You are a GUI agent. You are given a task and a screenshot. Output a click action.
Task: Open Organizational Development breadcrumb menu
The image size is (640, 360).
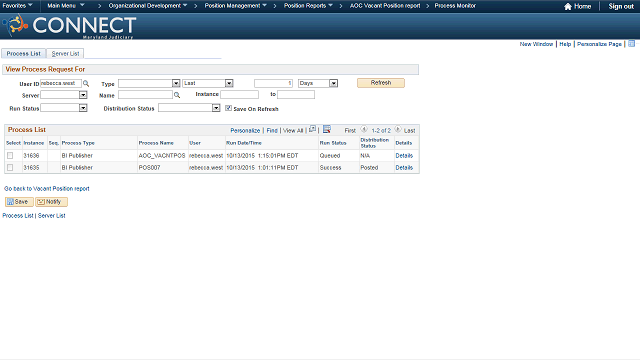148,6
